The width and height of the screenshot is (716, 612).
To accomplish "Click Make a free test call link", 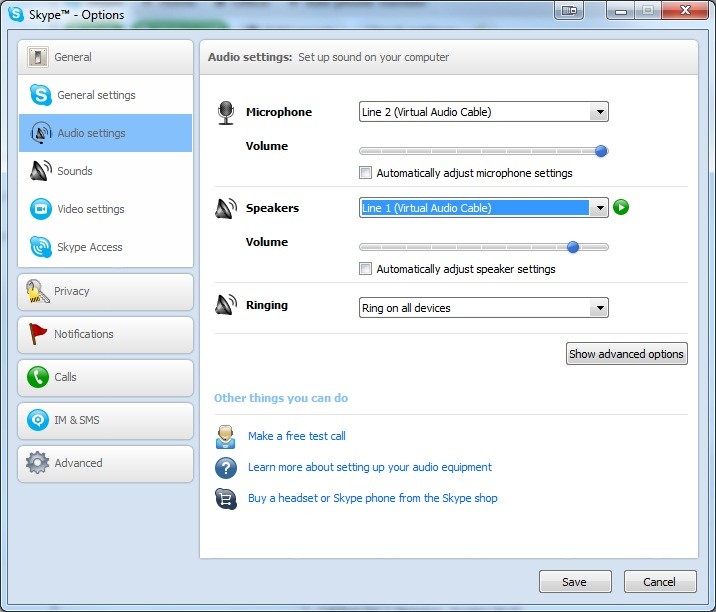I will point(297,436).
